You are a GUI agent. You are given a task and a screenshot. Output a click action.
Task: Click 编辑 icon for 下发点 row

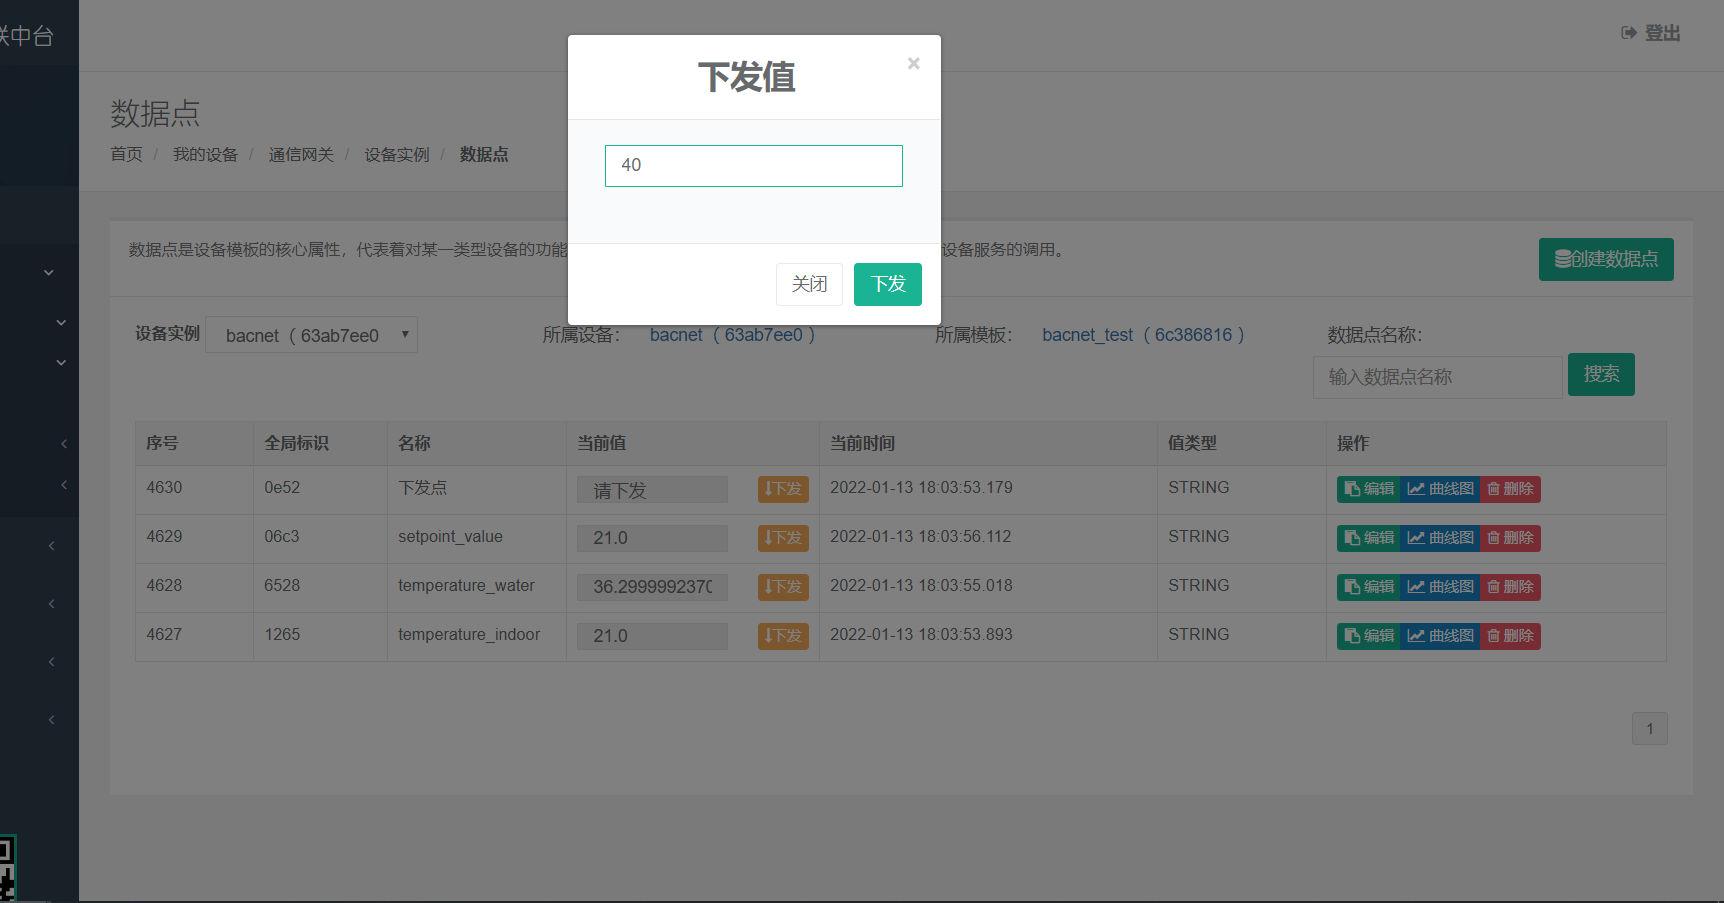click(x=1368, y=489)
